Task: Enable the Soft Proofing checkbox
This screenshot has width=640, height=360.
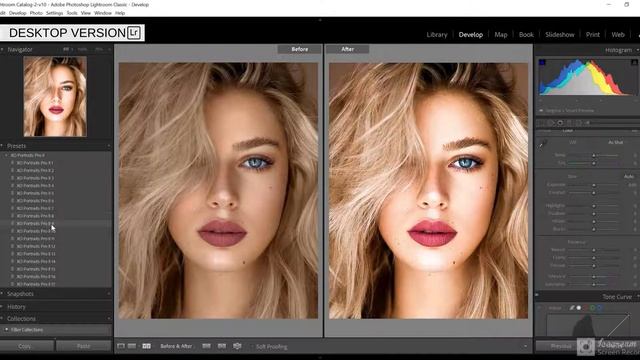Action: [252, 347]
